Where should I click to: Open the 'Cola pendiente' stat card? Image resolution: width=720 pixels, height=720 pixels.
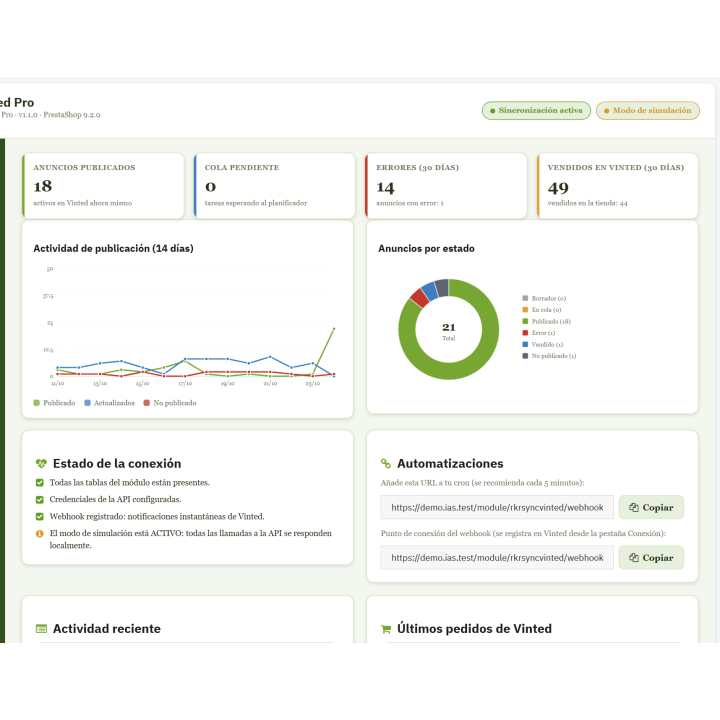tap(275, 186)
